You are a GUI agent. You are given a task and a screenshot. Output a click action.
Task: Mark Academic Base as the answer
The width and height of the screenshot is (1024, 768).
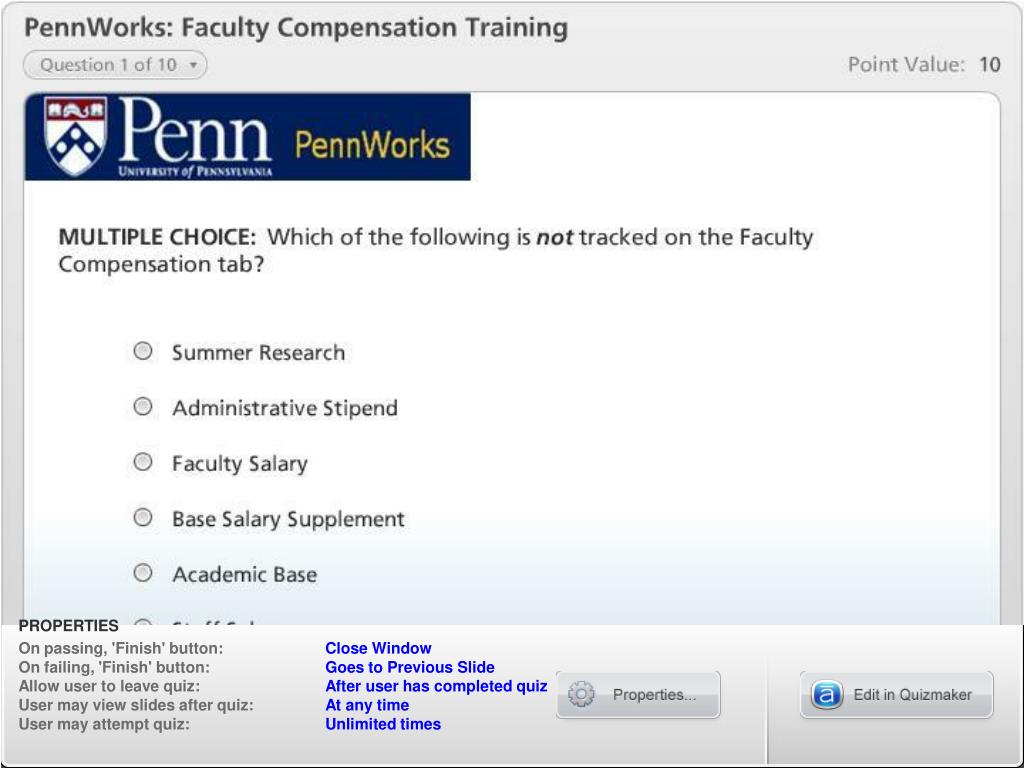coord(143,573)
